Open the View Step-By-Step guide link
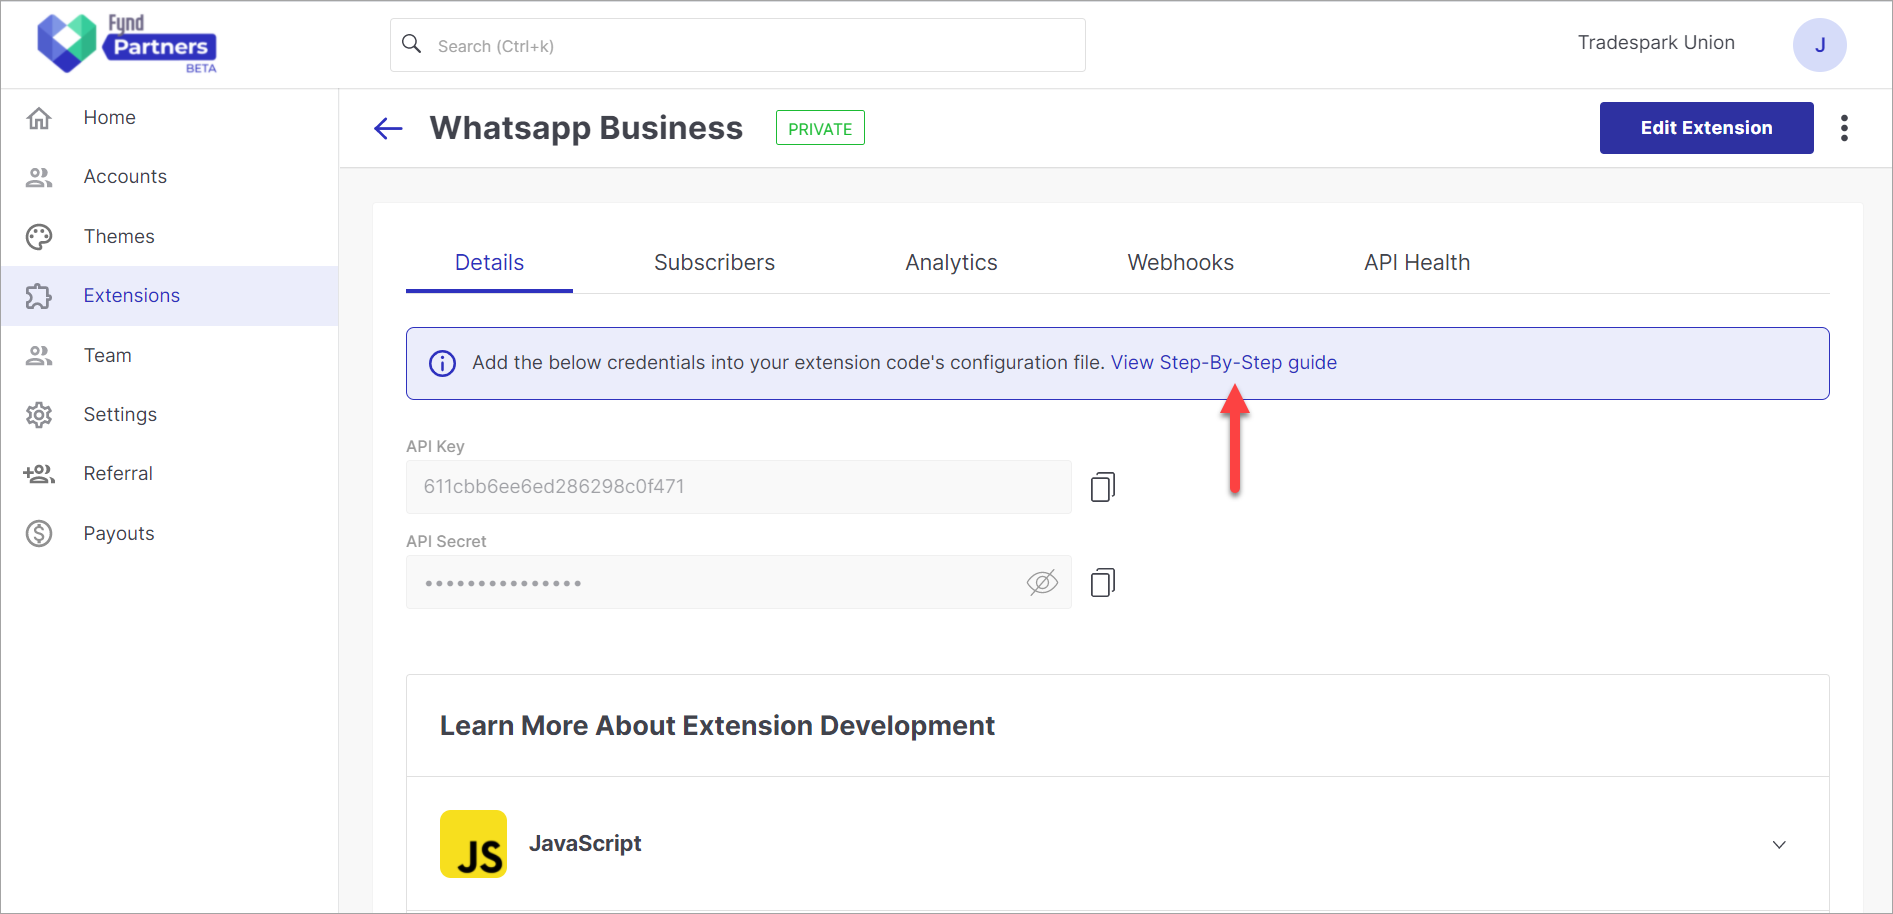The width and height of the screenshot is (1893, 914). point(1223,363)
